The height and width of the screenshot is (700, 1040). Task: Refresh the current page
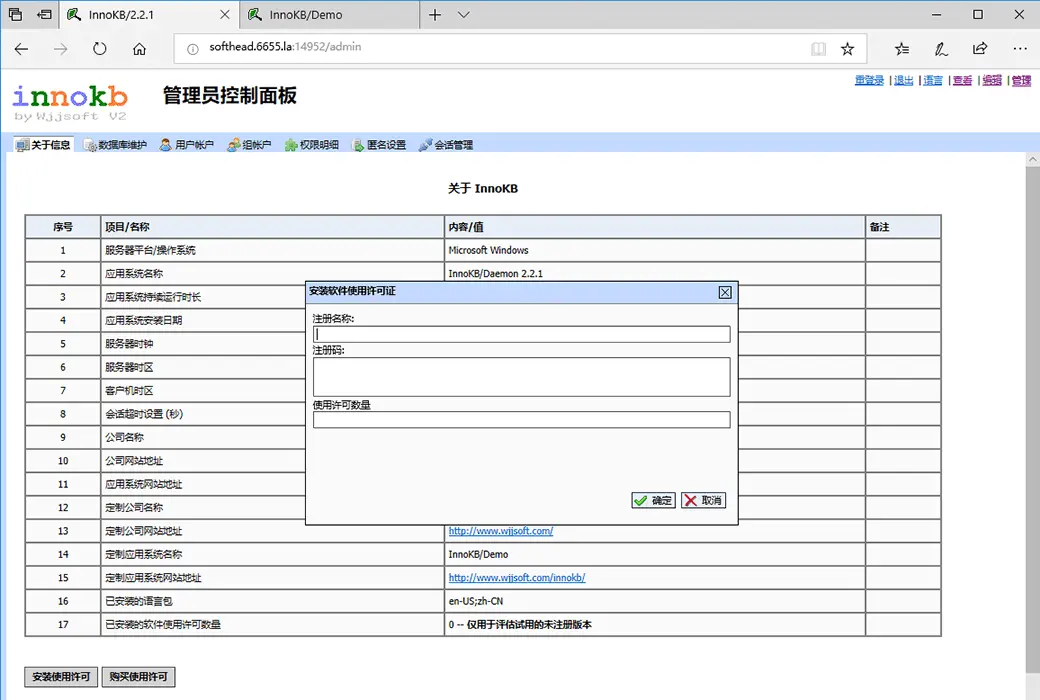coord(99,48)
